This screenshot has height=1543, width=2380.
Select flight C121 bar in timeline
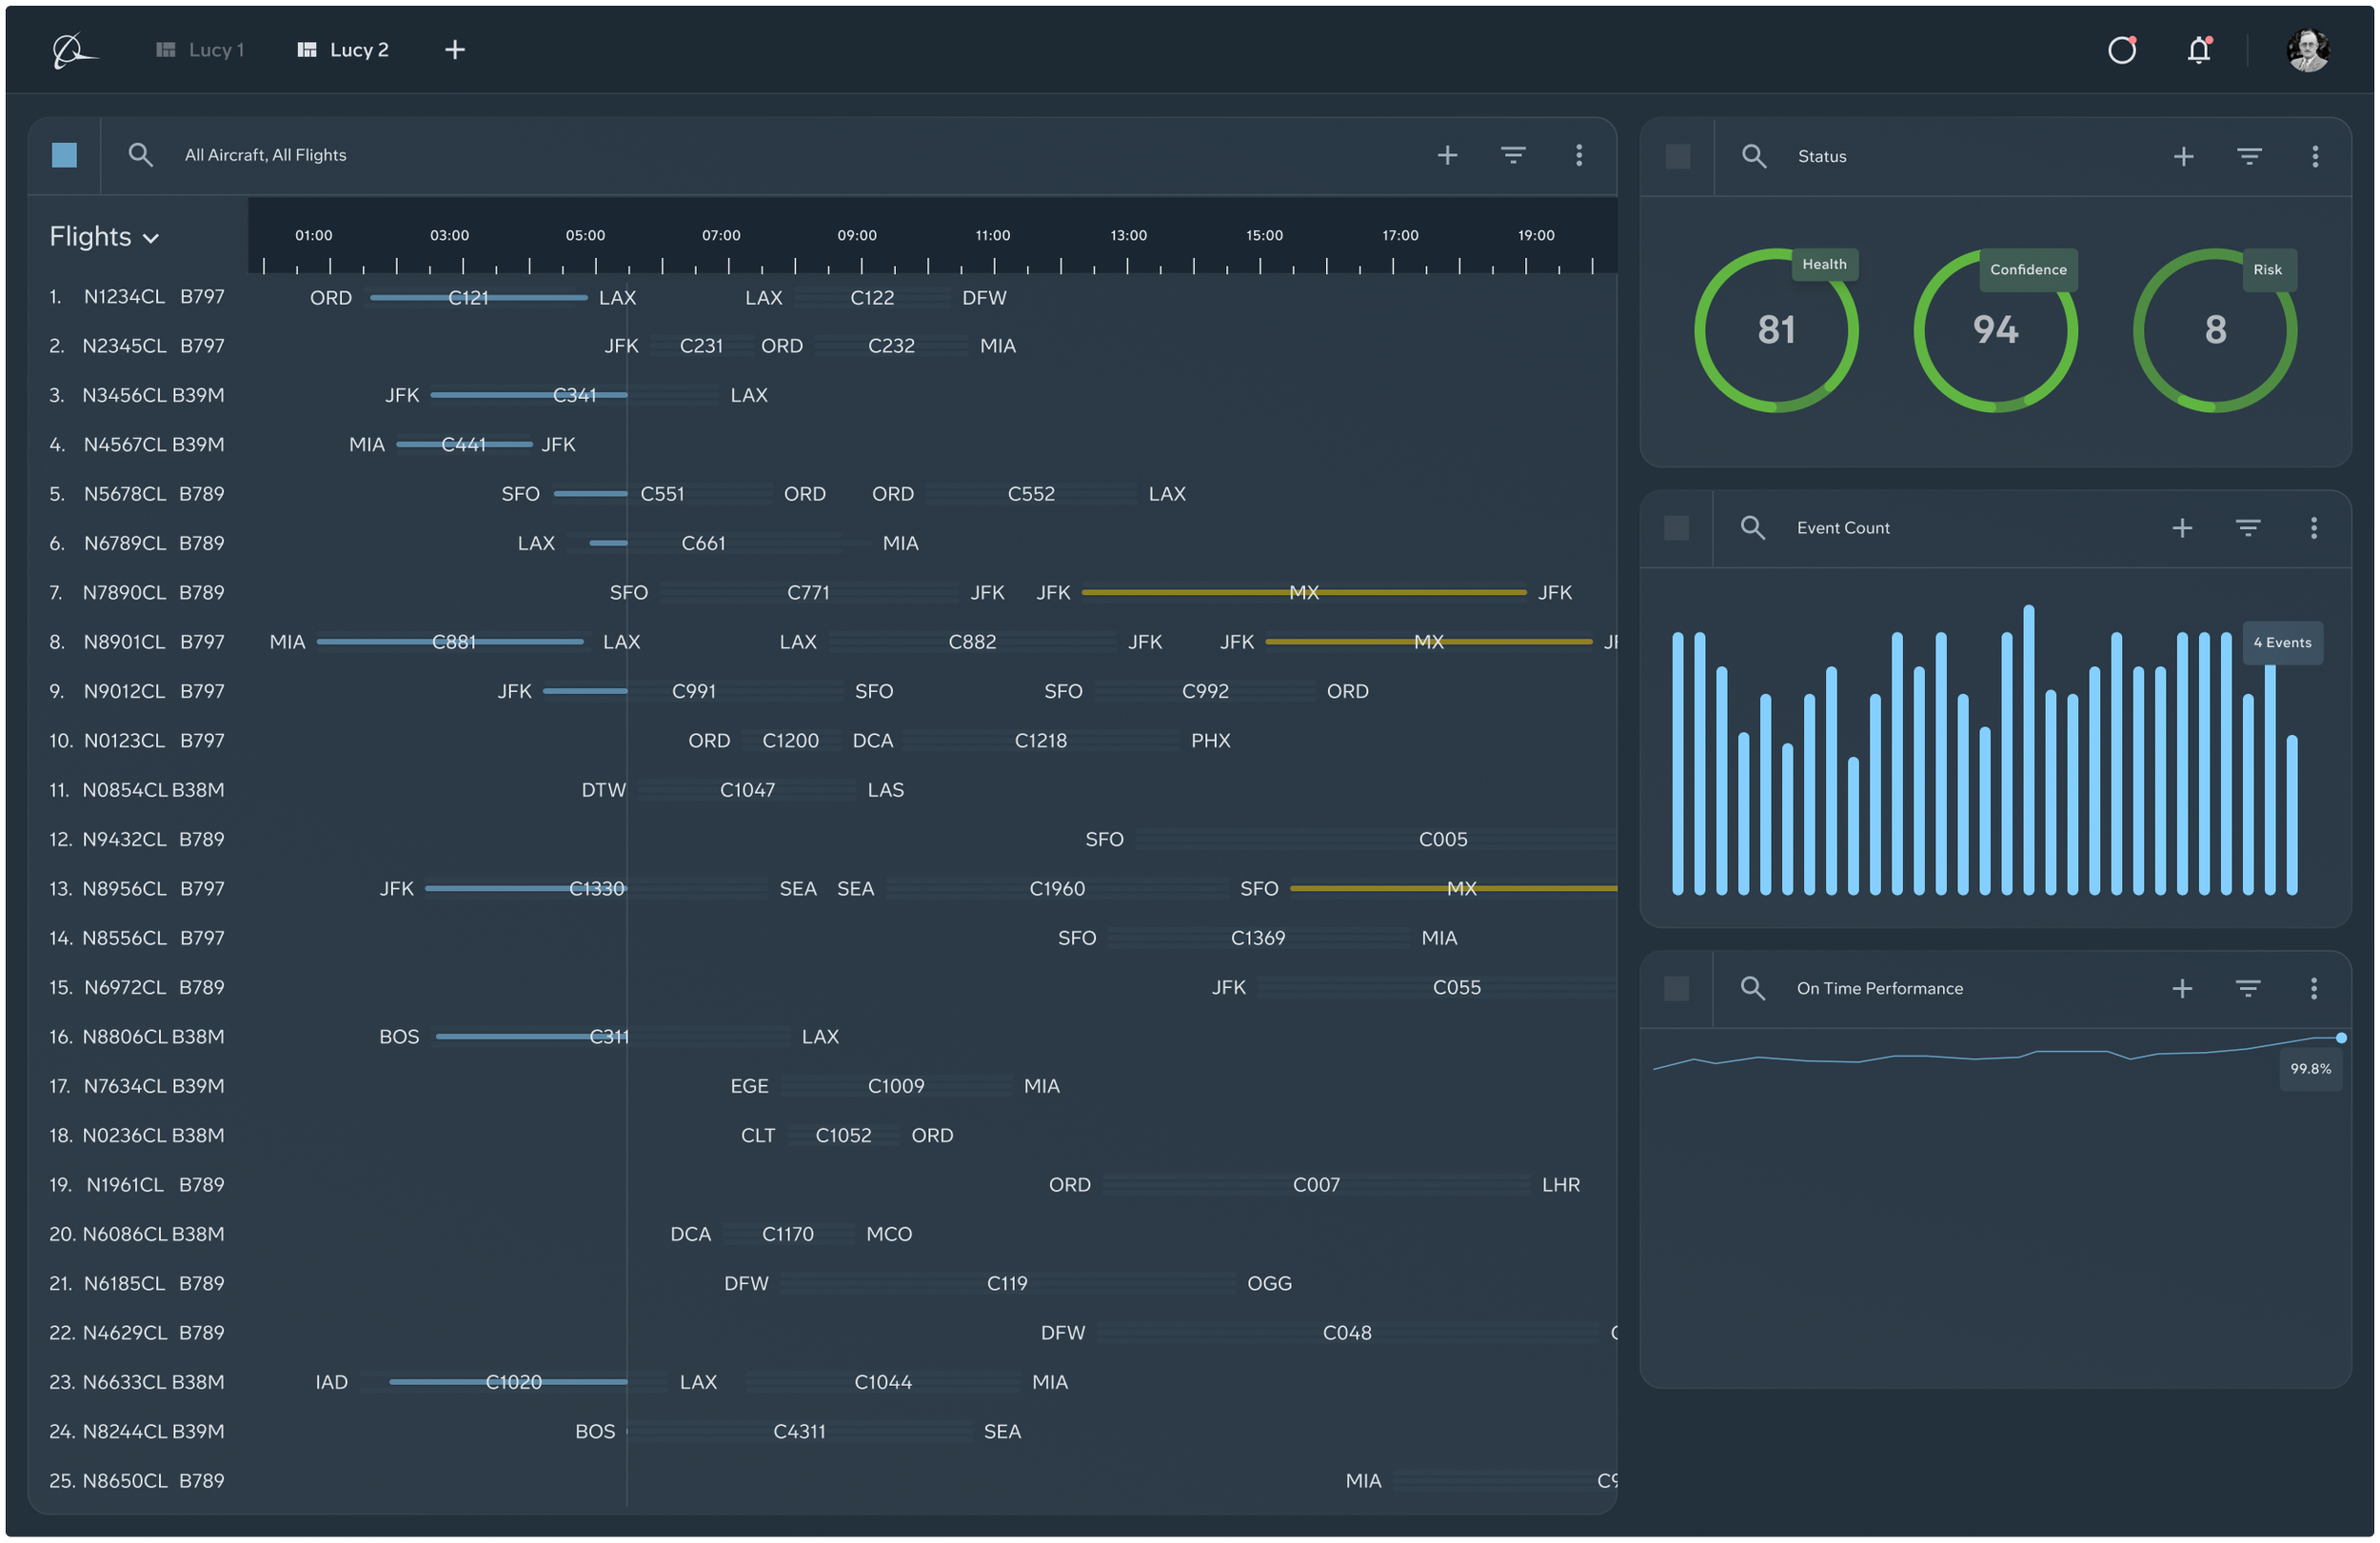(x=477, y=298)
